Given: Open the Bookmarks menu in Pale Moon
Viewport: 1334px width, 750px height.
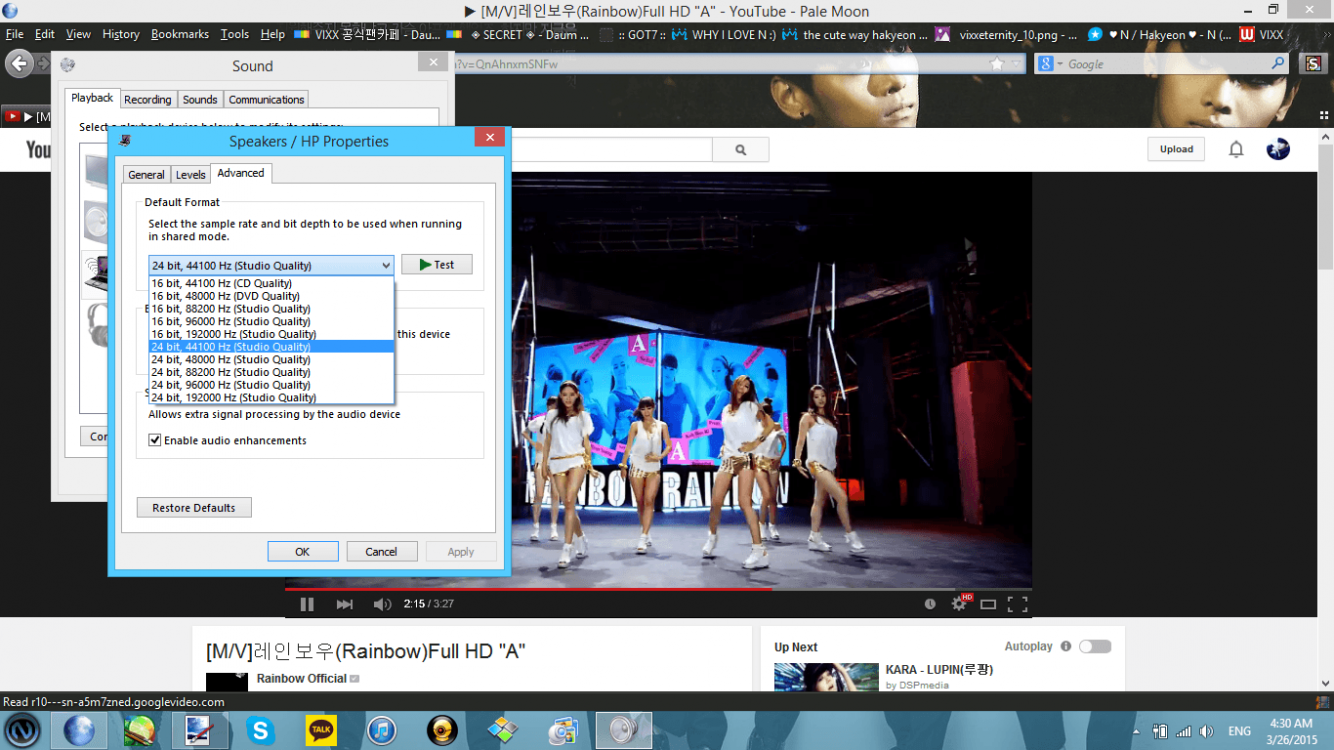Looking at the screenshot, I should [179, 33].
